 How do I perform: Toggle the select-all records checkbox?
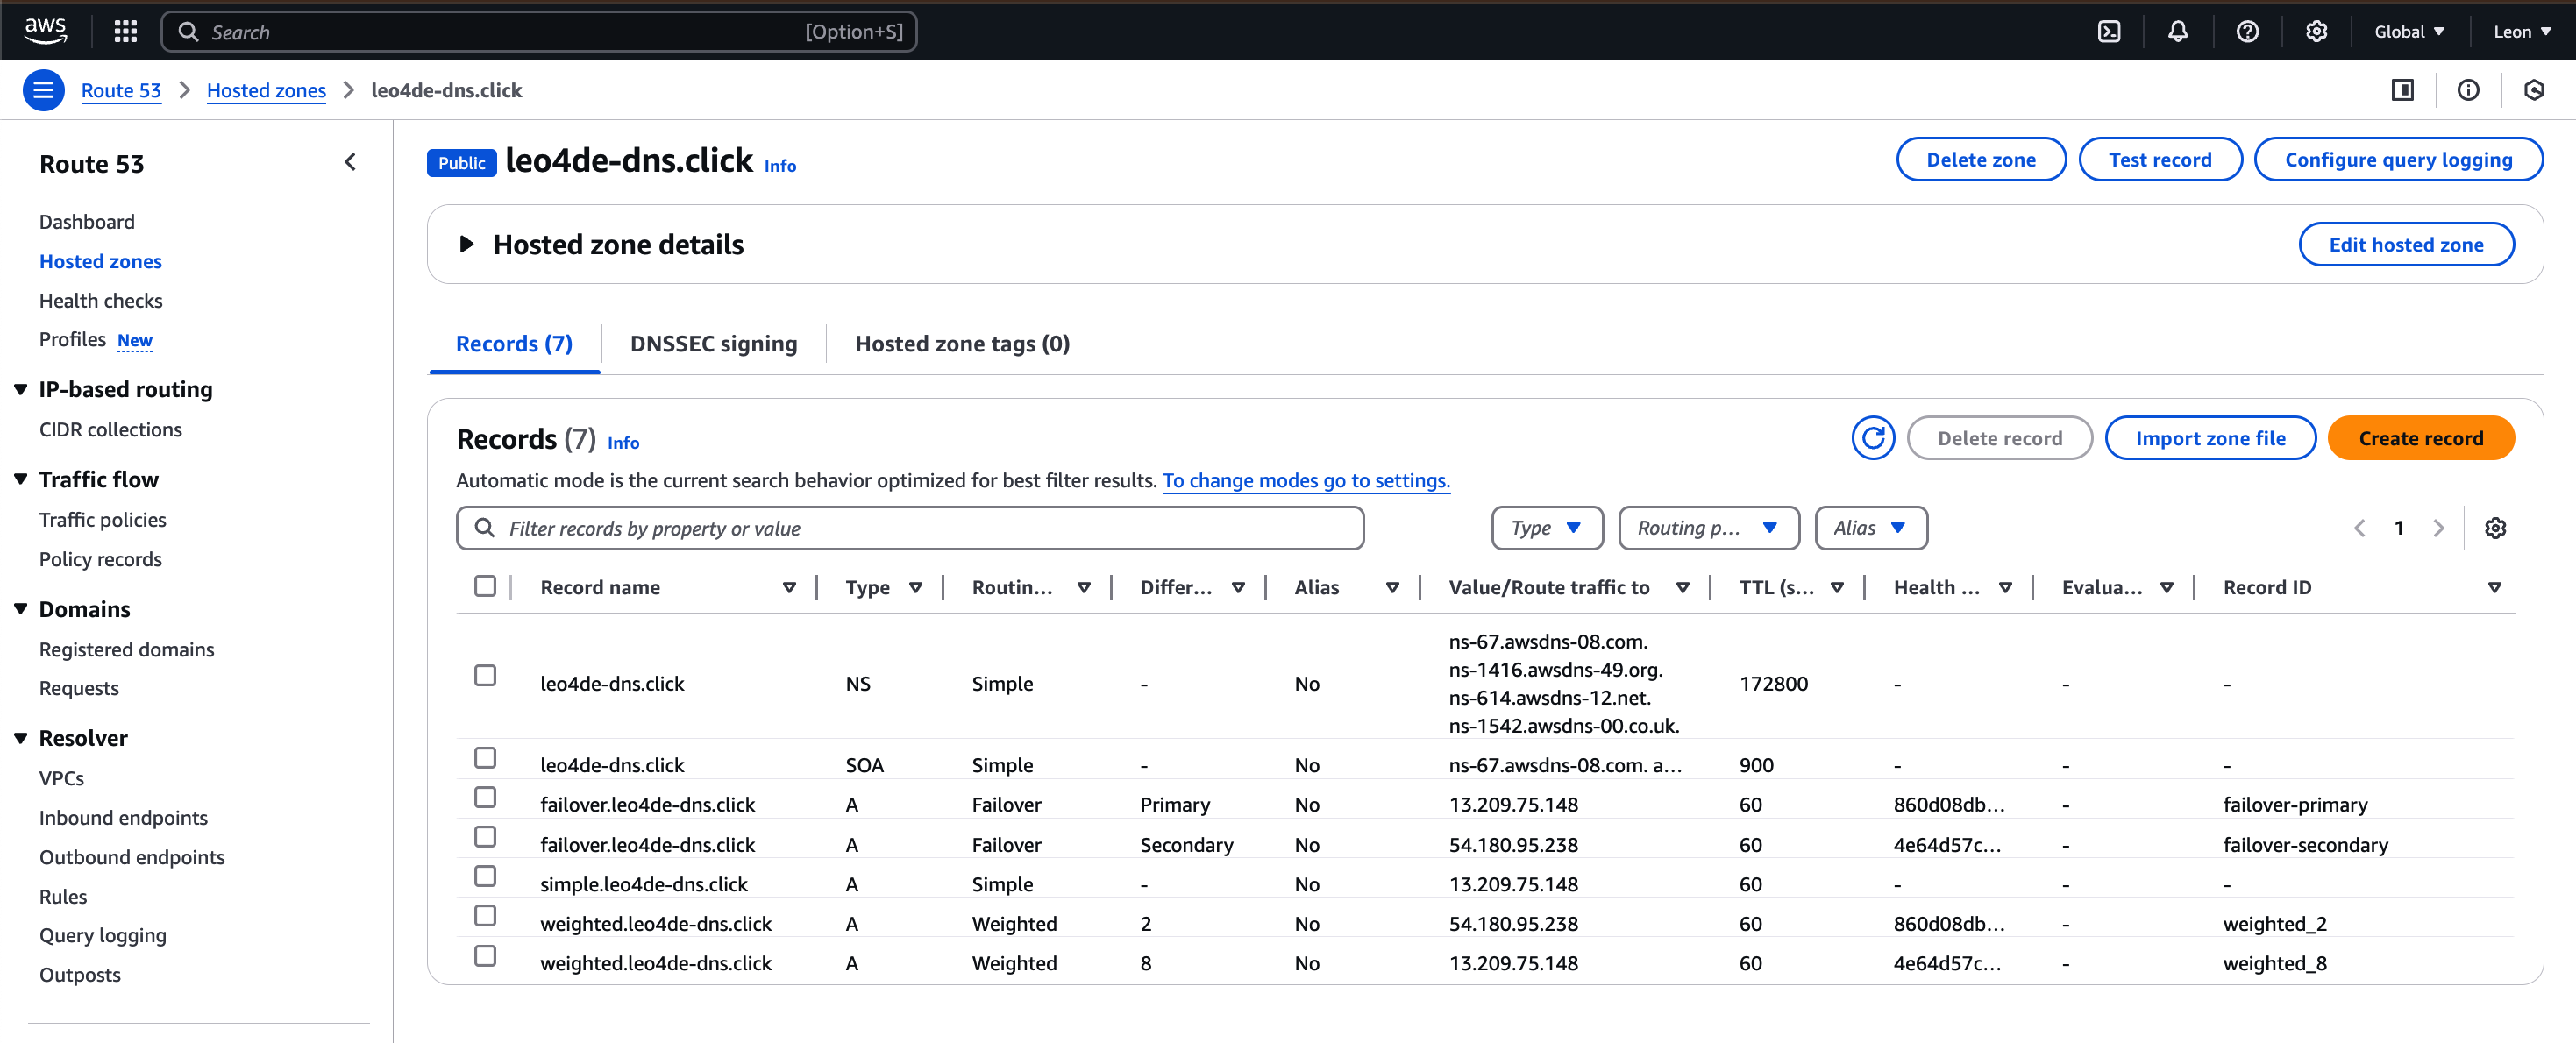(485, 586)
